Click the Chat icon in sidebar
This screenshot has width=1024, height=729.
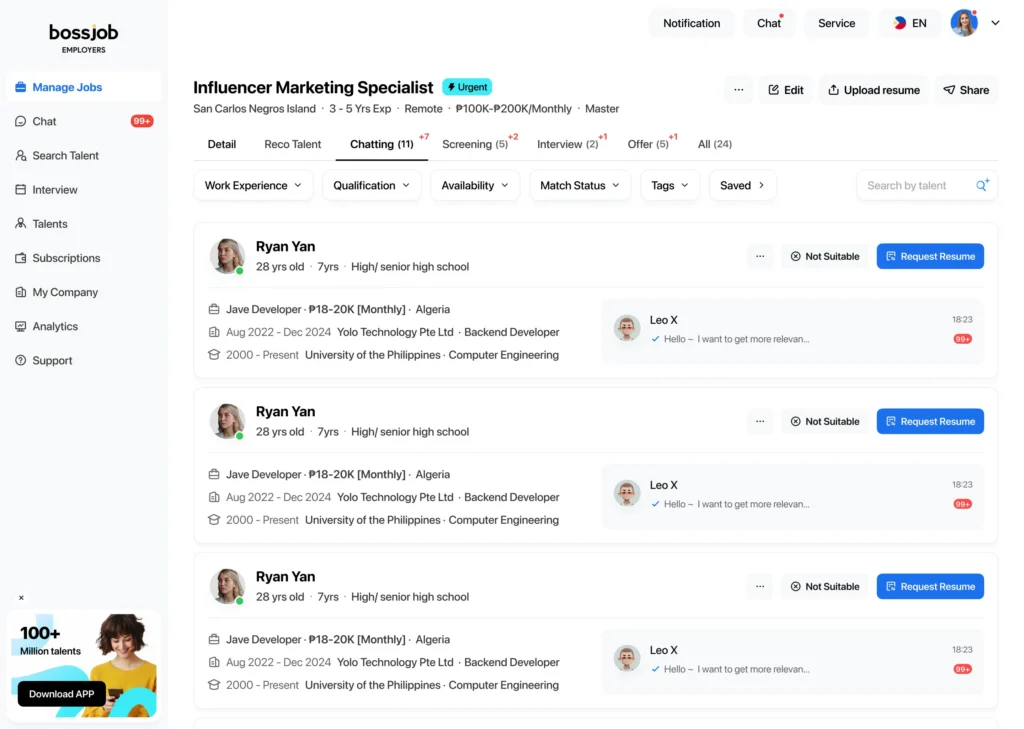coord(20,122)
